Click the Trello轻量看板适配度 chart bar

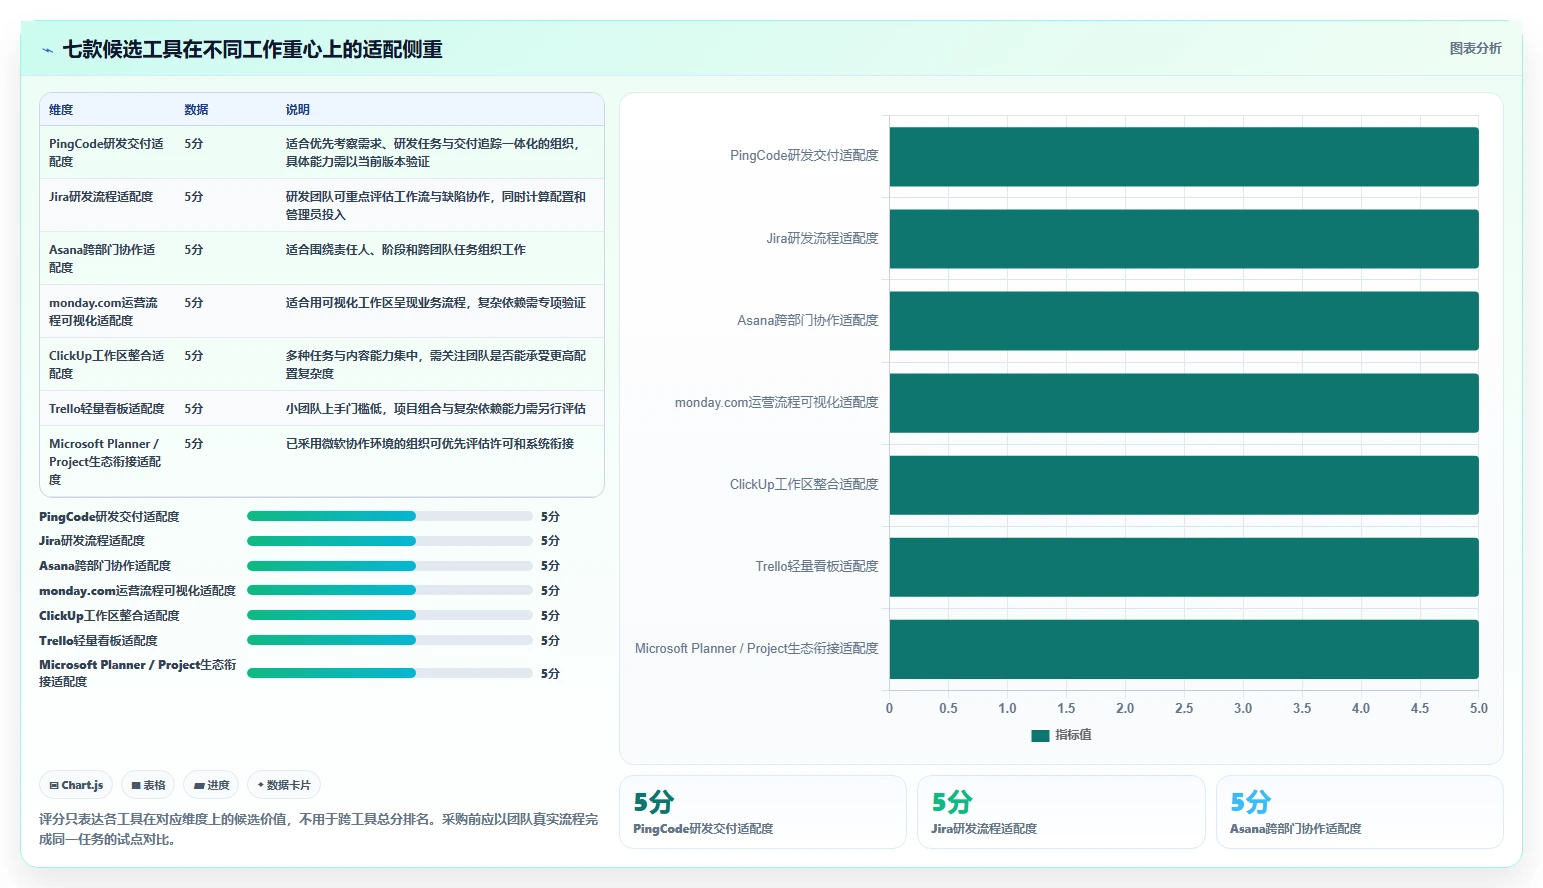point(1184,567)
